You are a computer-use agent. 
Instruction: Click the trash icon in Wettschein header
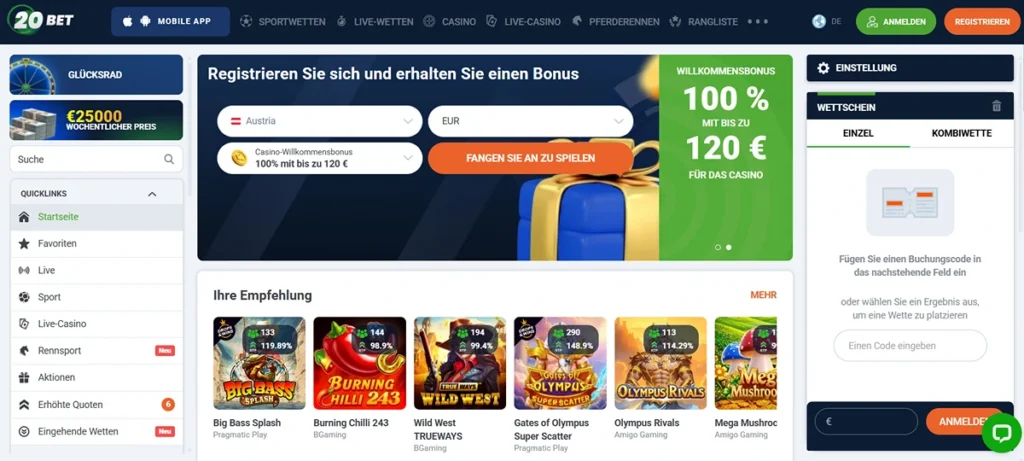coord(996,106)
